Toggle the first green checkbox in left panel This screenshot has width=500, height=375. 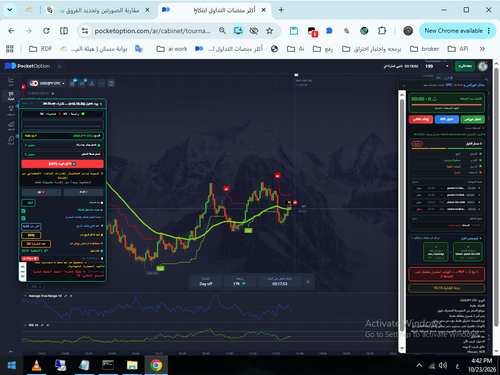pyautogui.click(x=23, y=211)
